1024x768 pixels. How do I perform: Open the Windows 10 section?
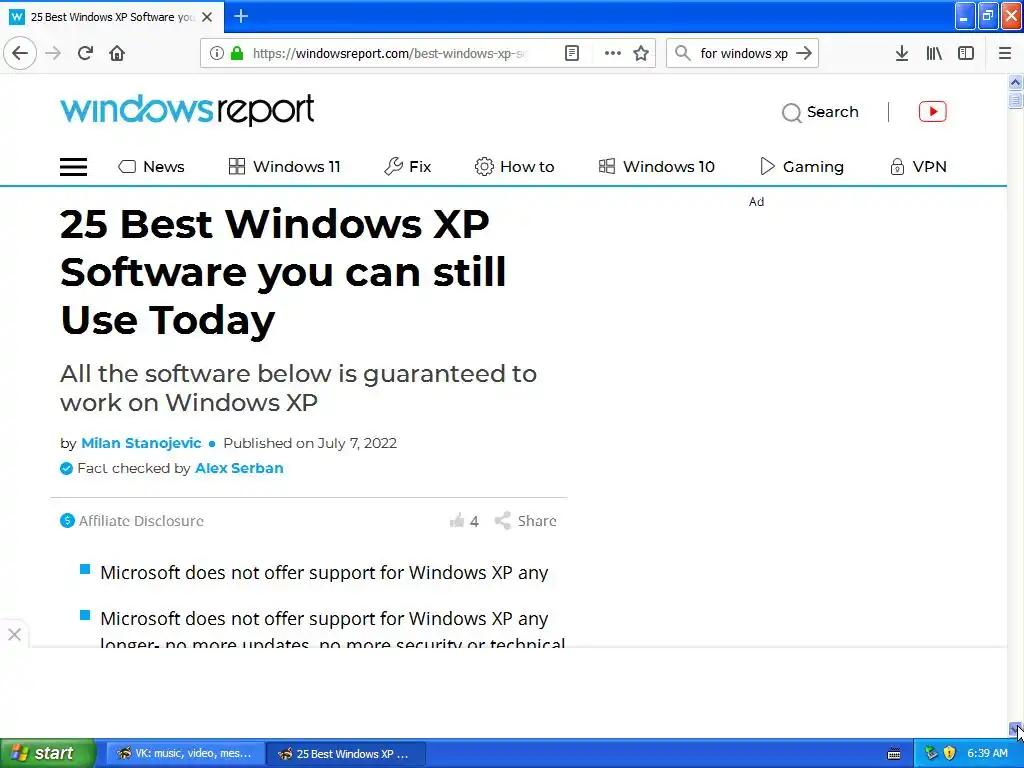pos(656,167)
